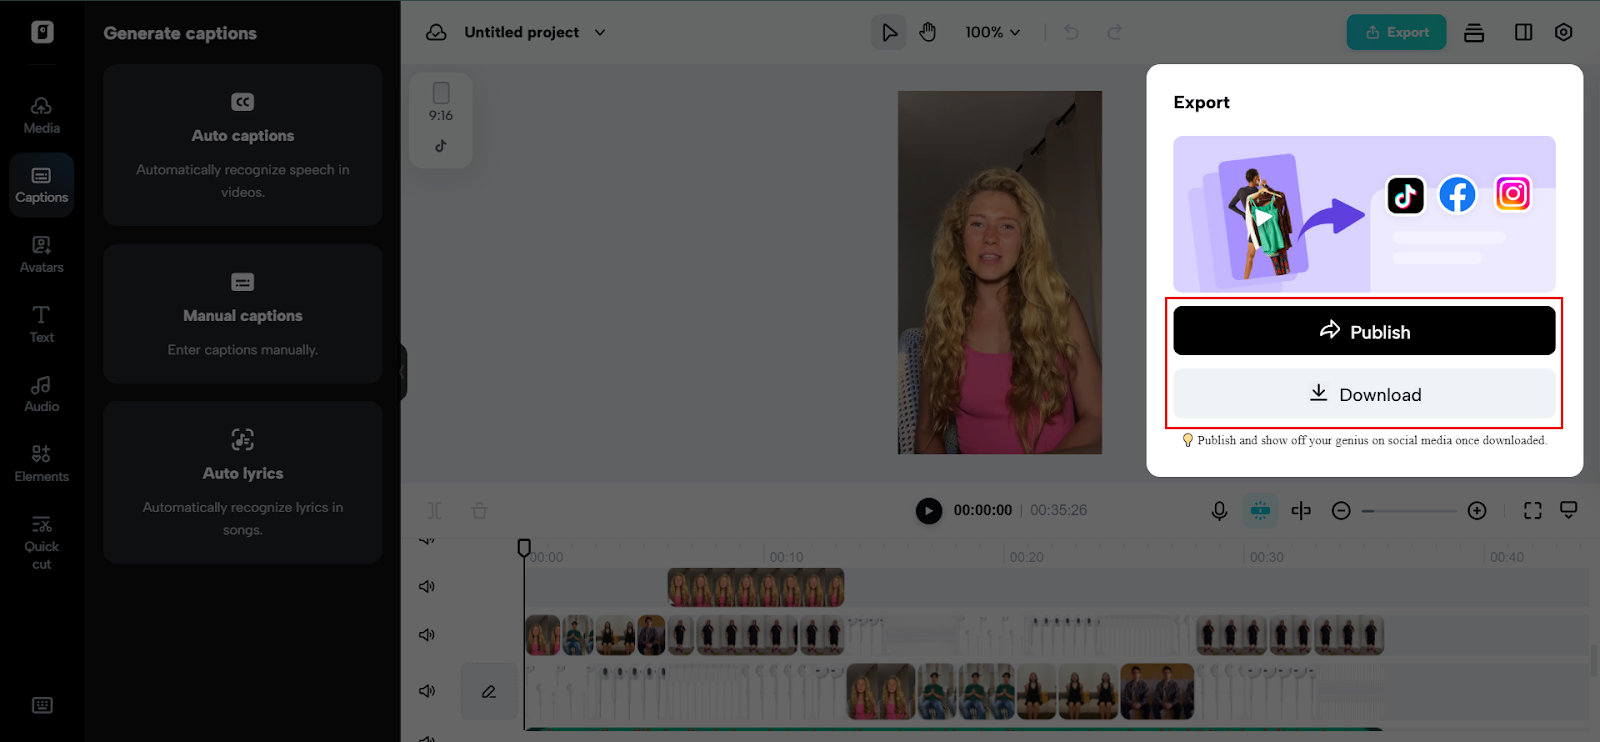Open the layers stack icon beside Export
The width and height of the screenshot is (1600, 742).
click(1474, 32)
